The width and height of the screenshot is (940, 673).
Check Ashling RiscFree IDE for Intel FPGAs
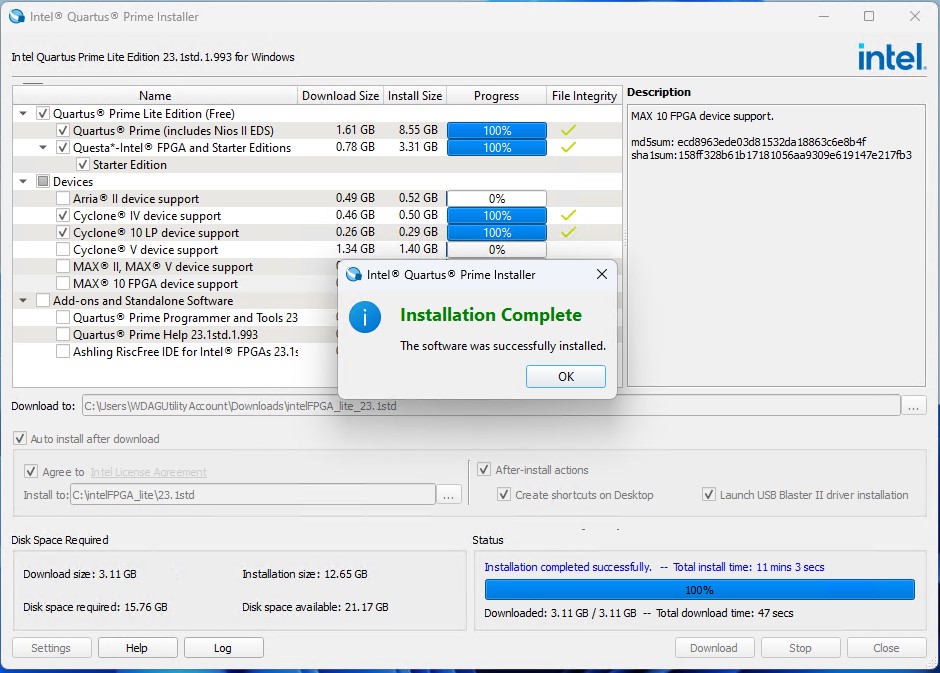(62, 351)
